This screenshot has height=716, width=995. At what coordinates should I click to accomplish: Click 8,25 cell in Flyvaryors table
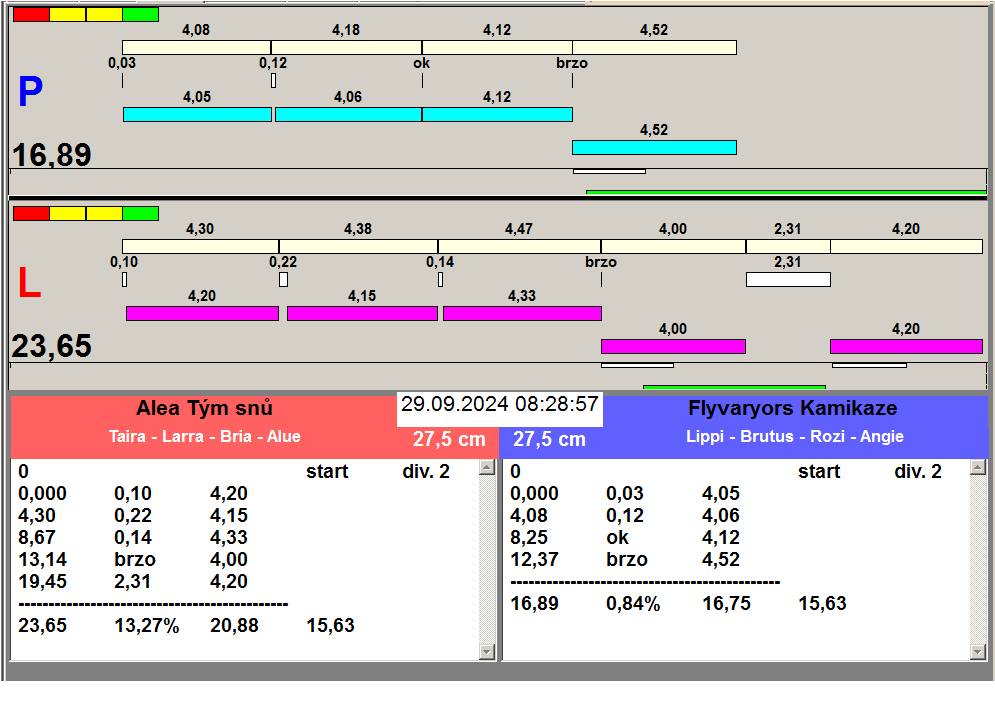click(529, 538)
